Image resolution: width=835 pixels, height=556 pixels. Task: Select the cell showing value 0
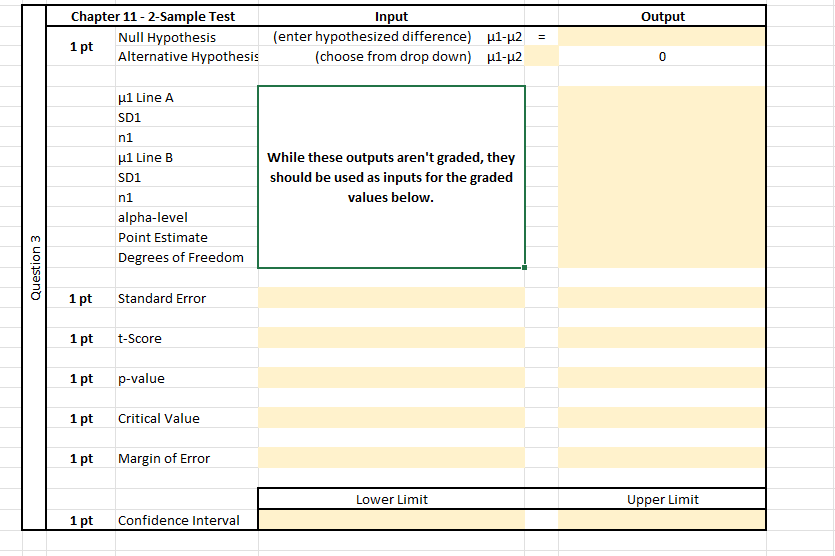click(662, 56)
